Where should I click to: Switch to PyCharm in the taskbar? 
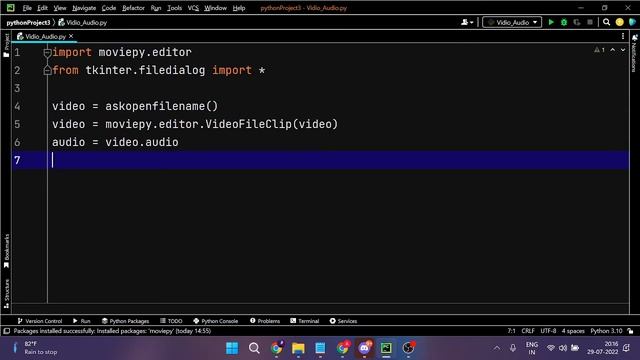tap(386, 348)
